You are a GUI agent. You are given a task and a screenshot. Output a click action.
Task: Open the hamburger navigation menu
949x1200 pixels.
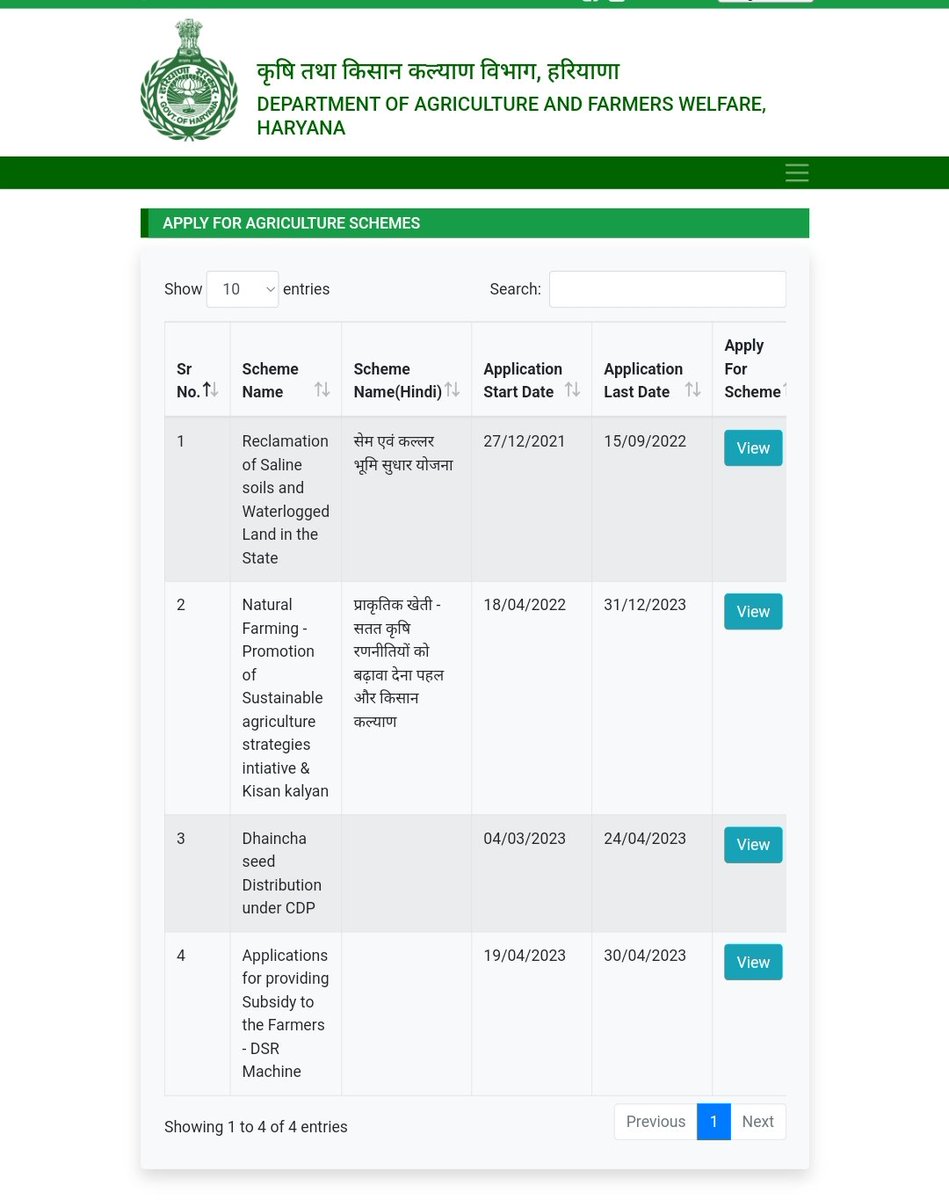796,172
